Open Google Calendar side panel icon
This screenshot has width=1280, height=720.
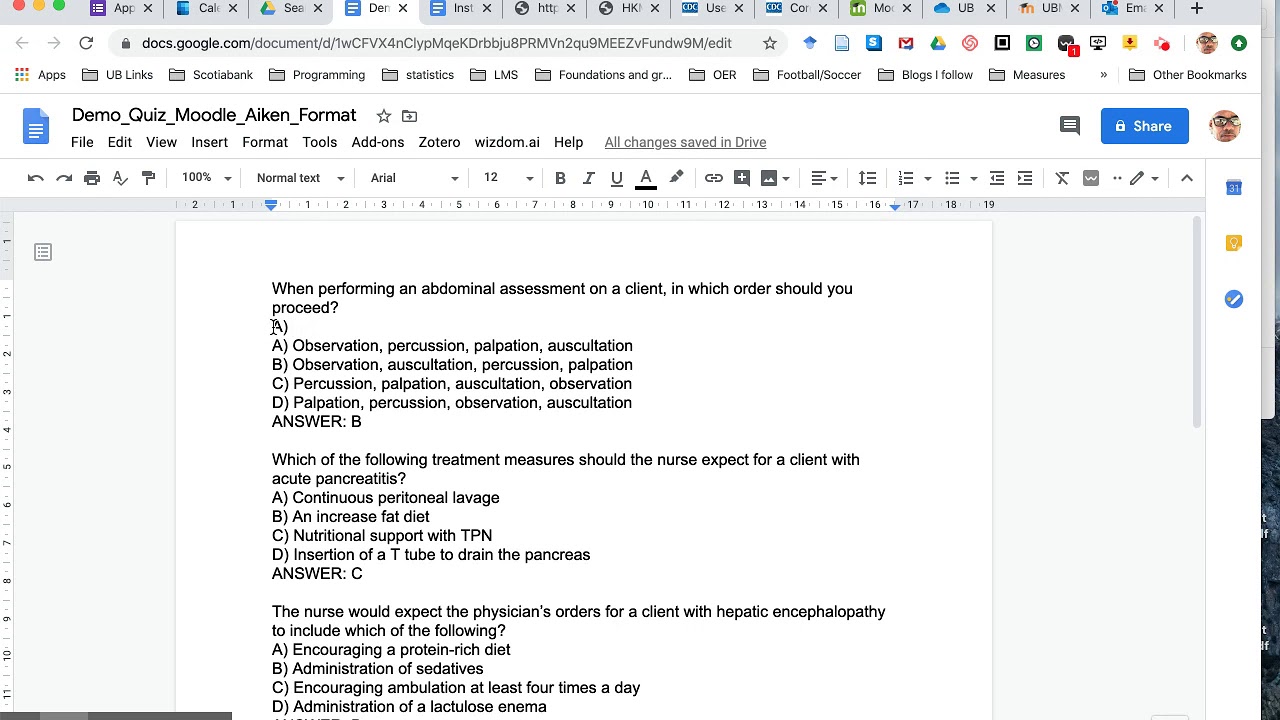click(1234, 187)
